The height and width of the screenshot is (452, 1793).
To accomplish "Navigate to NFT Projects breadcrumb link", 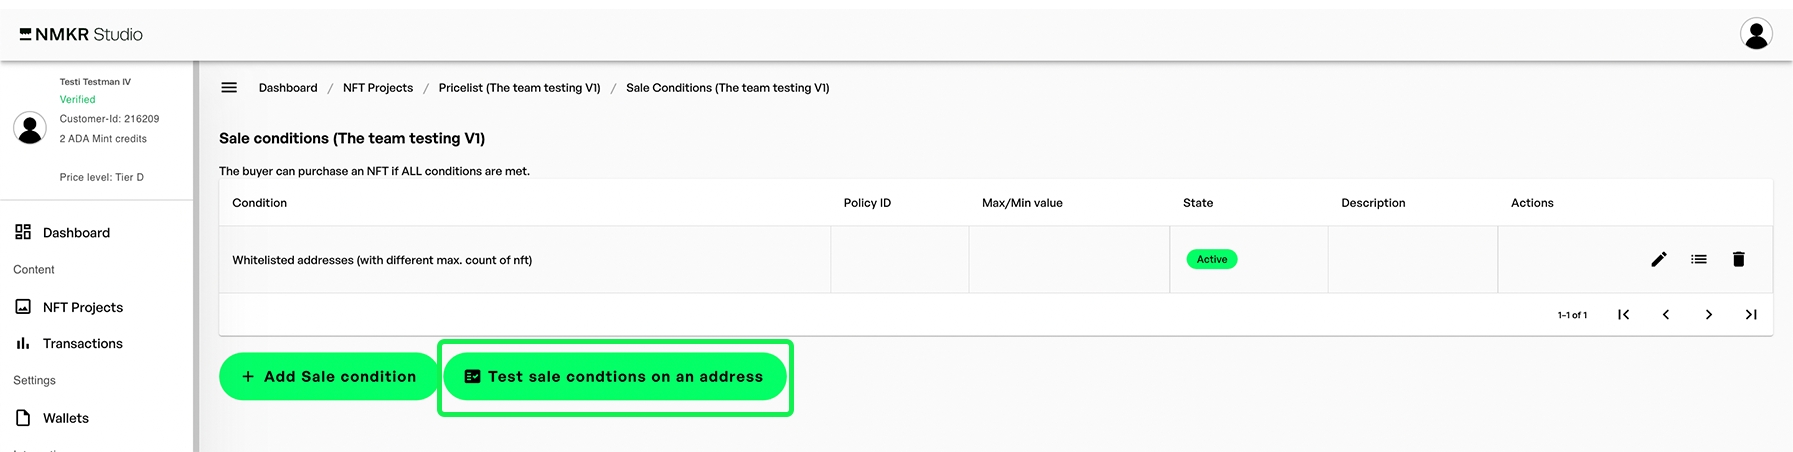I will [378, 88].
